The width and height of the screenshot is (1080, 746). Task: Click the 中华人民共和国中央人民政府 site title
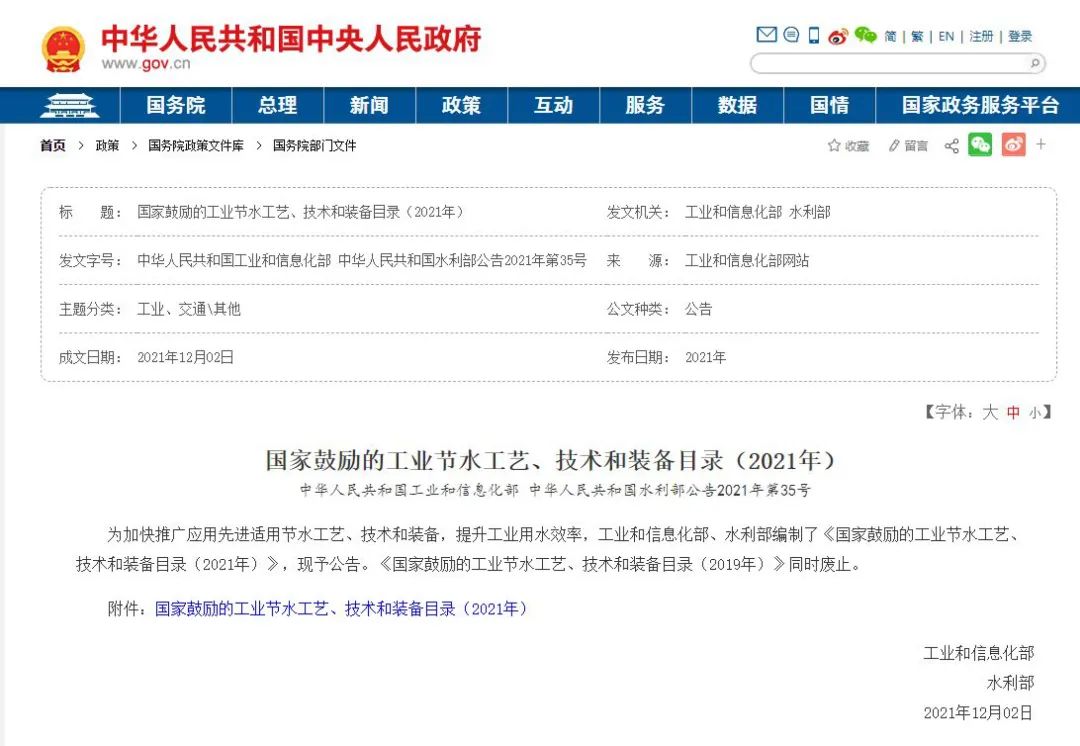pyautogui.click(x=291, y=39)
